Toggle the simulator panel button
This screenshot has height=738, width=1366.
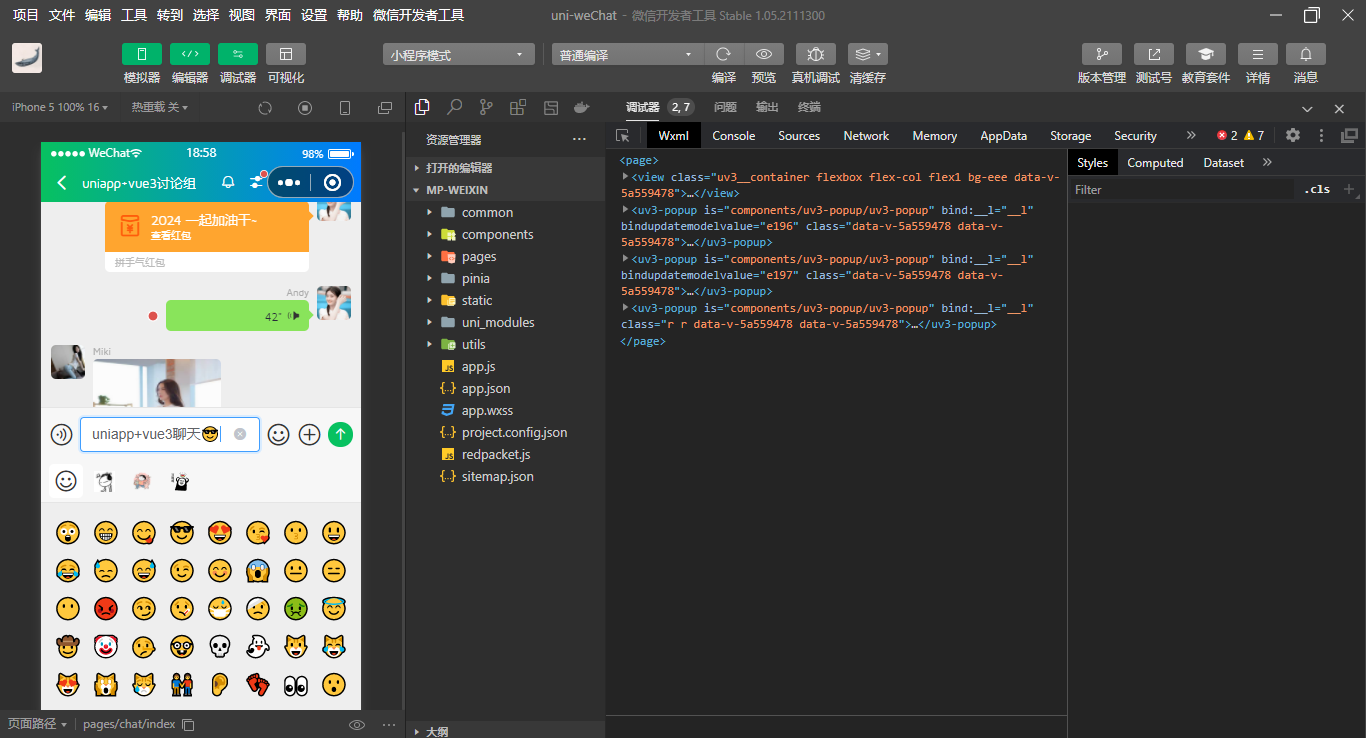pyautogui.click(x=141, y=54)
